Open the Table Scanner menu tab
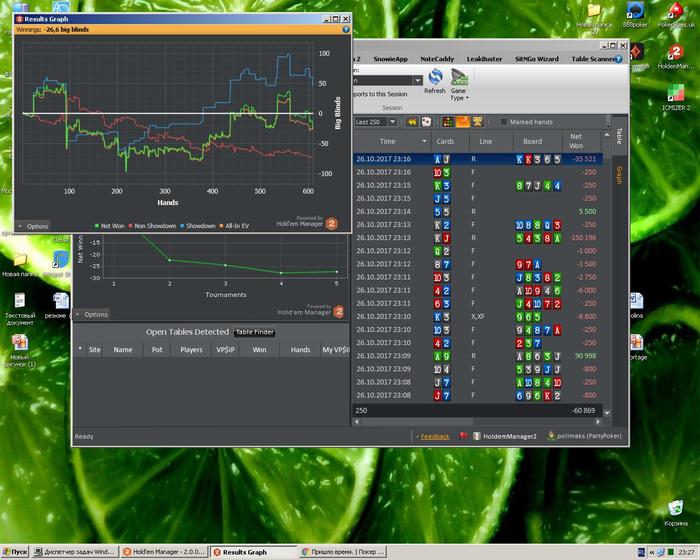Image resolution: width=700 pixels, height=560 pixels. coord(592,59)
